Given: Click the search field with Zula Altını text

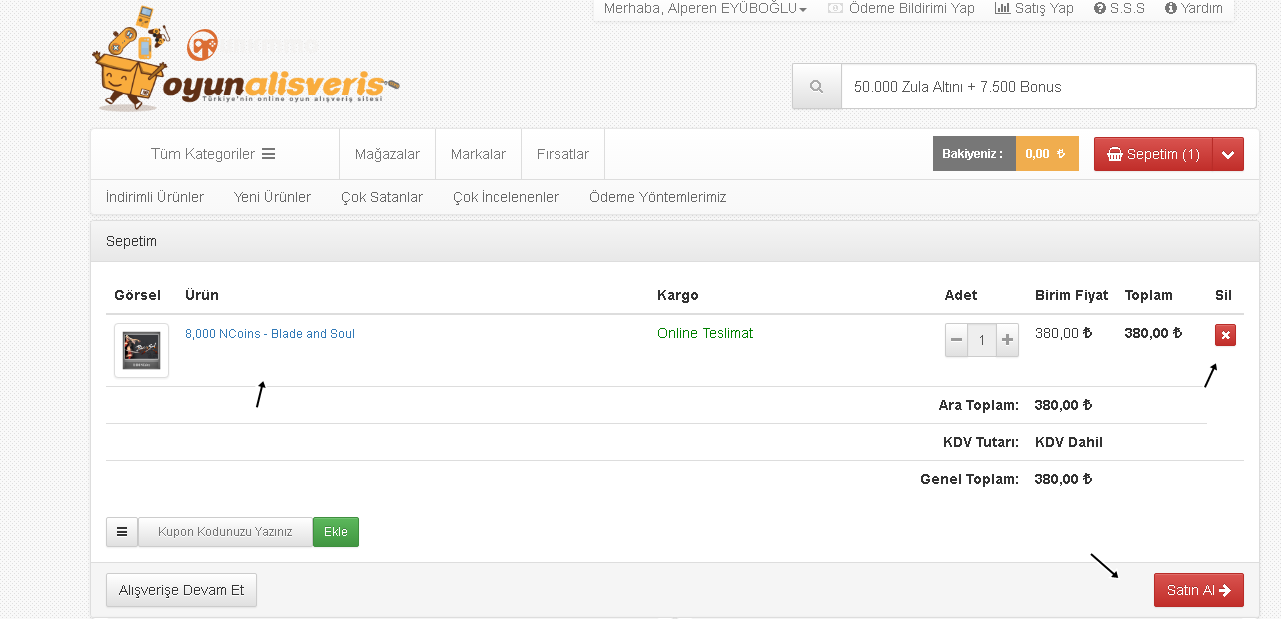Looking at the screenshot, I should click(x=1048, y=87).
